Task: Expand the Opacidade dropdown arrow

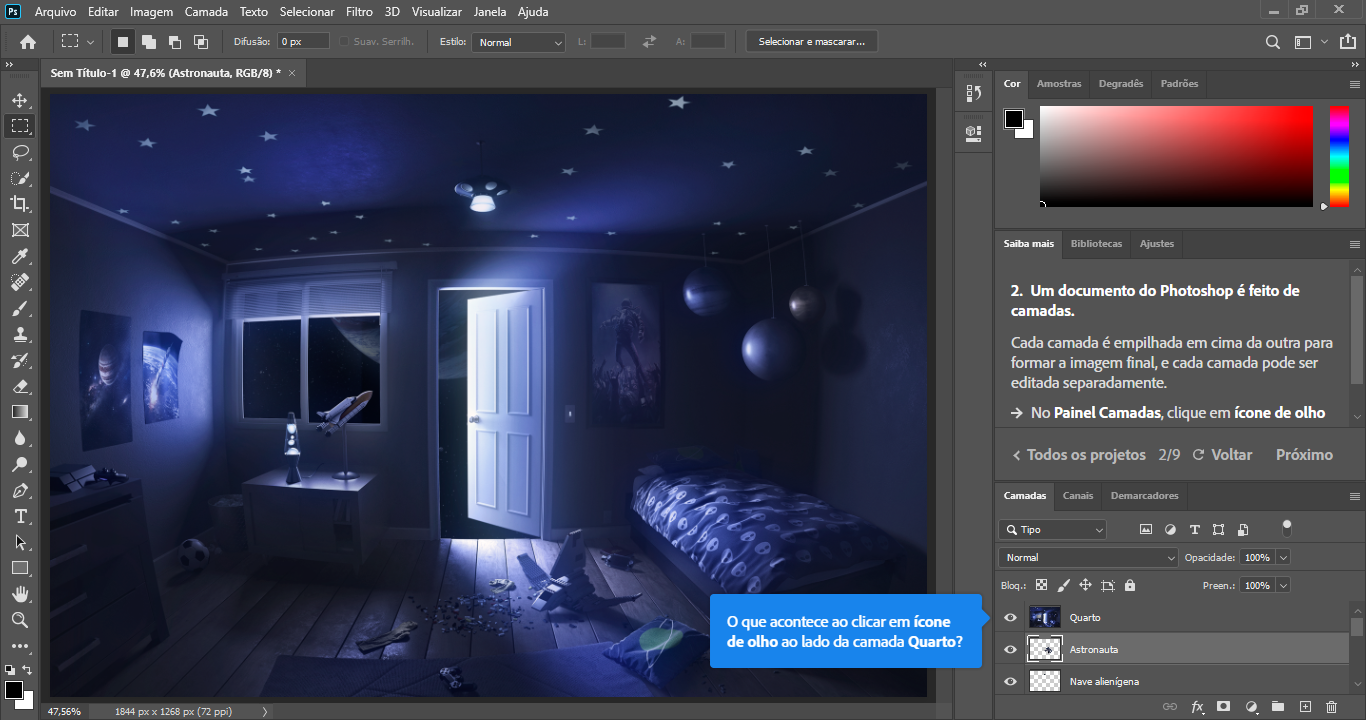Action: pos(1283,557)
